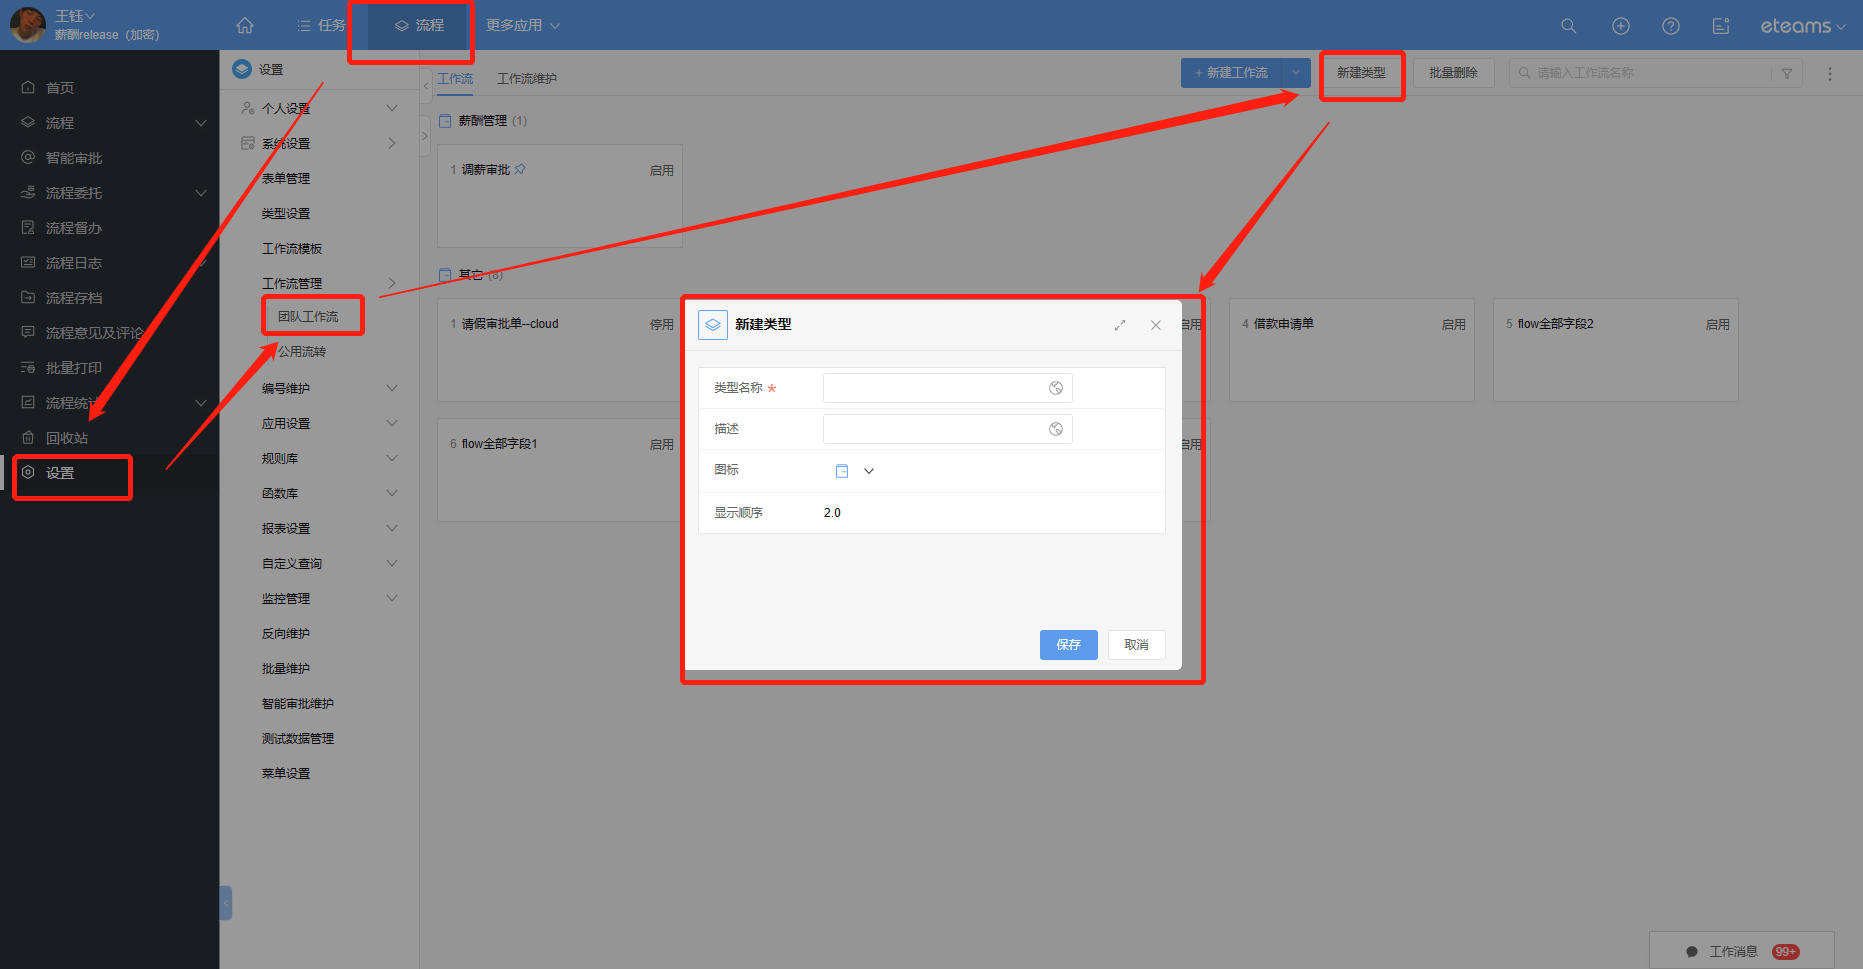
Task: Collapse the settings panel side handle
Action: (x=226, y=903)
